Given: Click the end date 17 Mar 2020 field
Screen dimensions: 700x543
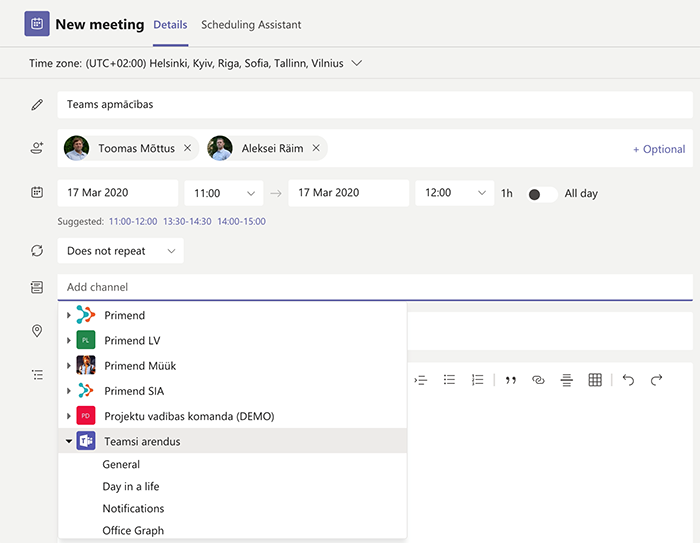Looking at the screenshot, I should pyautogui.click(x=349, y=193).
